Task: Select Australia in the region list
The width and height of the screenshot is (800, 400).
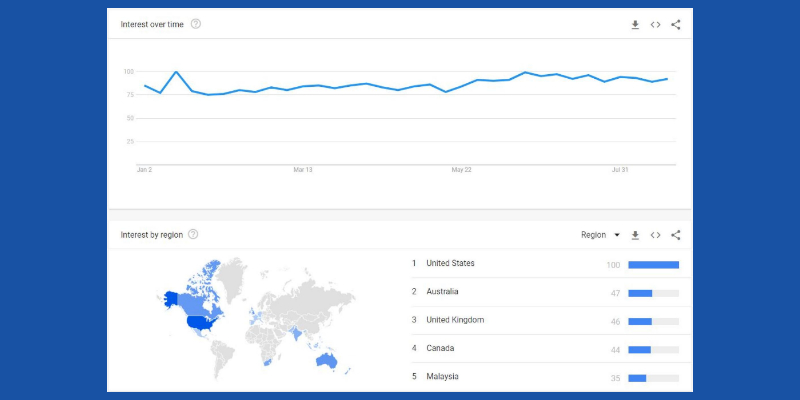Action: 442,292
